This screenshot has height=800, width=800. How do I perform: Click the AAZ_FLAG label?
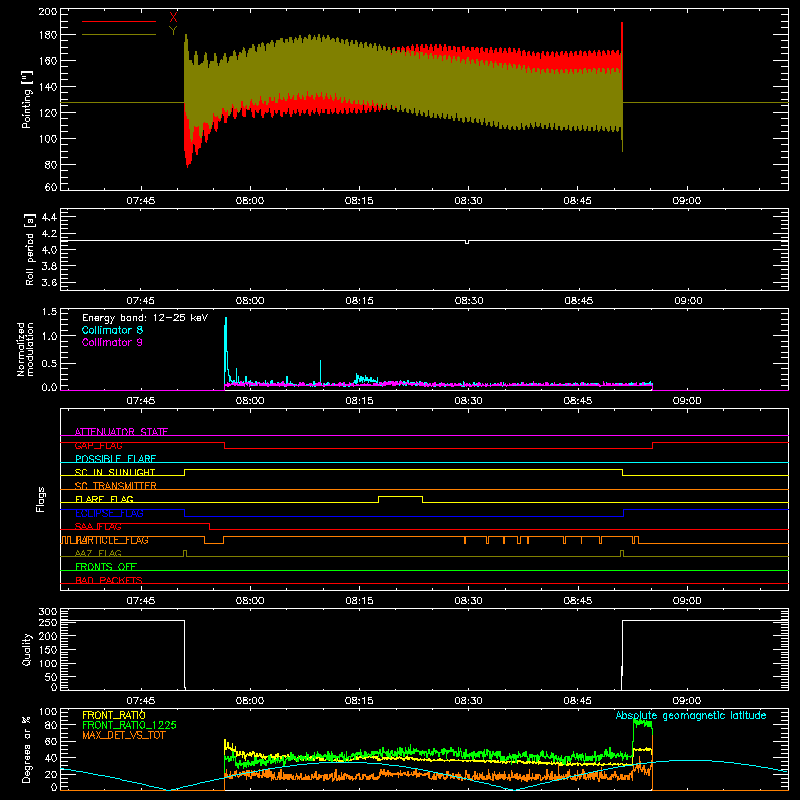pos(98,553)
